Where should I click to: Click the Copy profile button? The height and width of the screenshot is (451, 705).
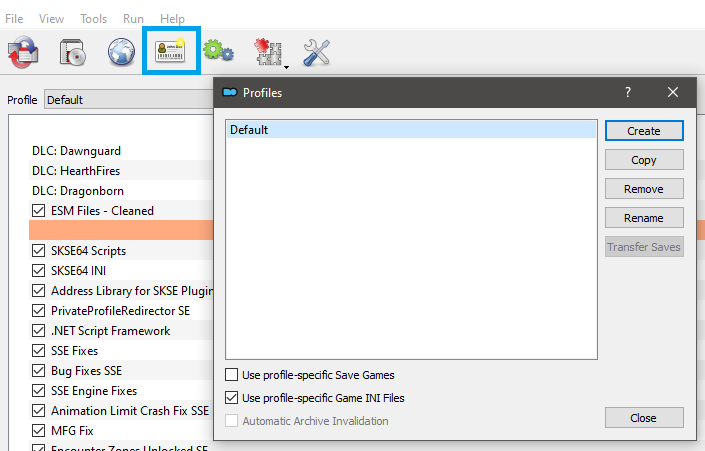tap(644, 160)
